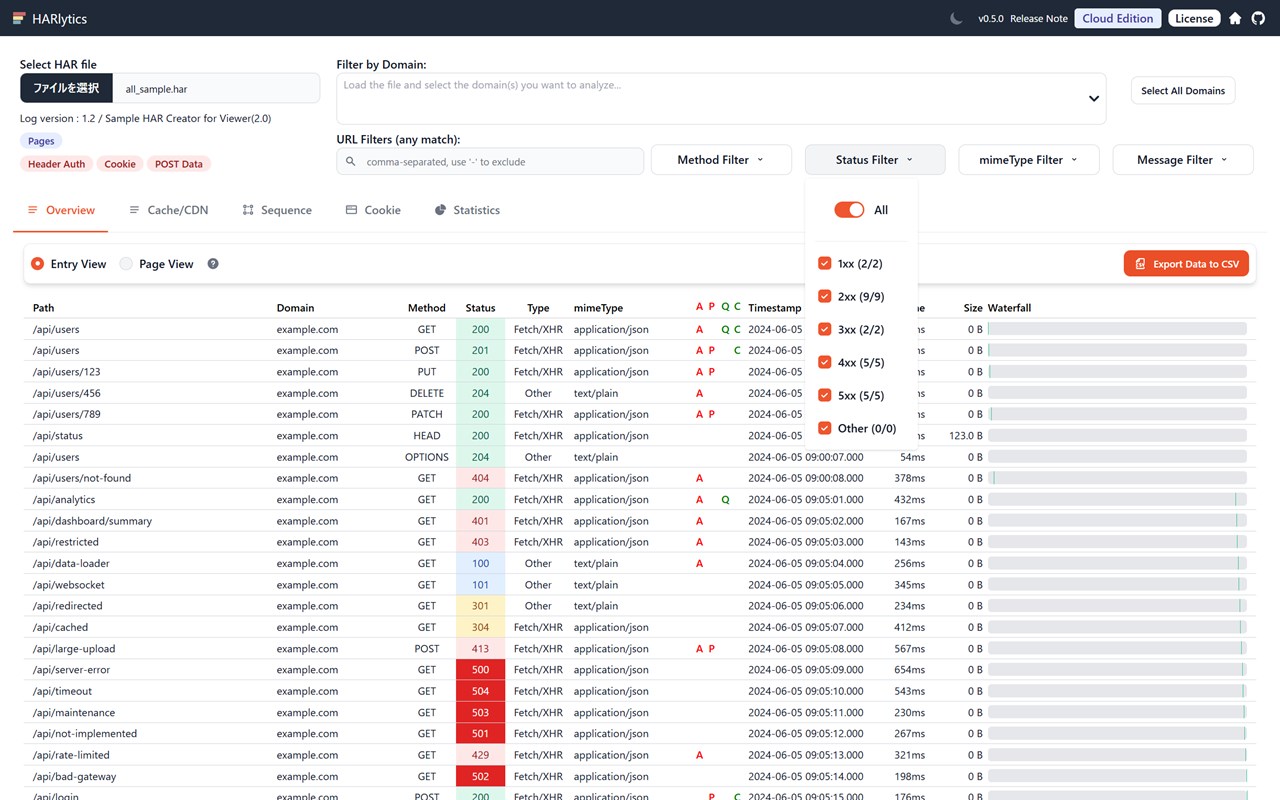This screenshot has width=1280, height=800.
Task: Click the Status column header
Action: pos(480,308)
